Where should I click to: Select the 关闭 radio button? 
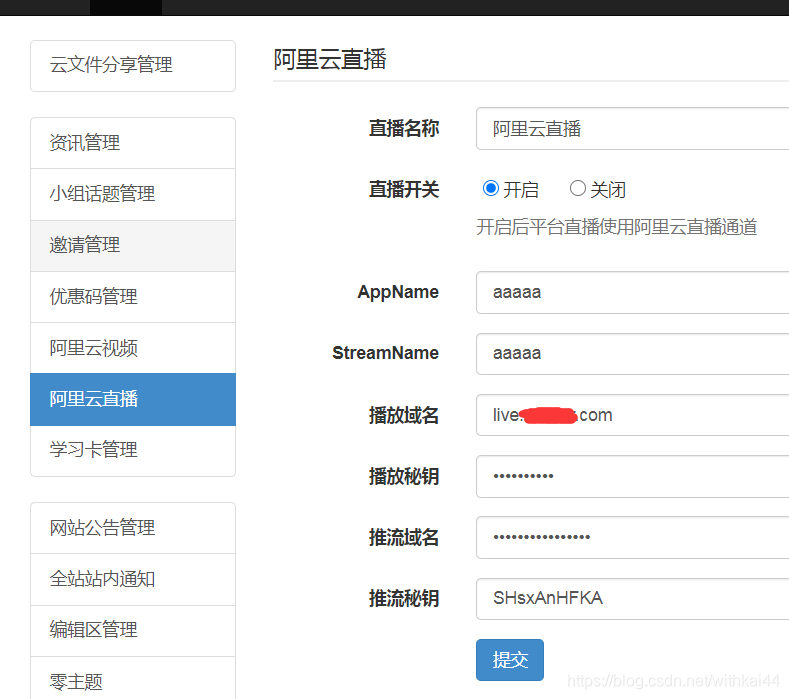577,189
